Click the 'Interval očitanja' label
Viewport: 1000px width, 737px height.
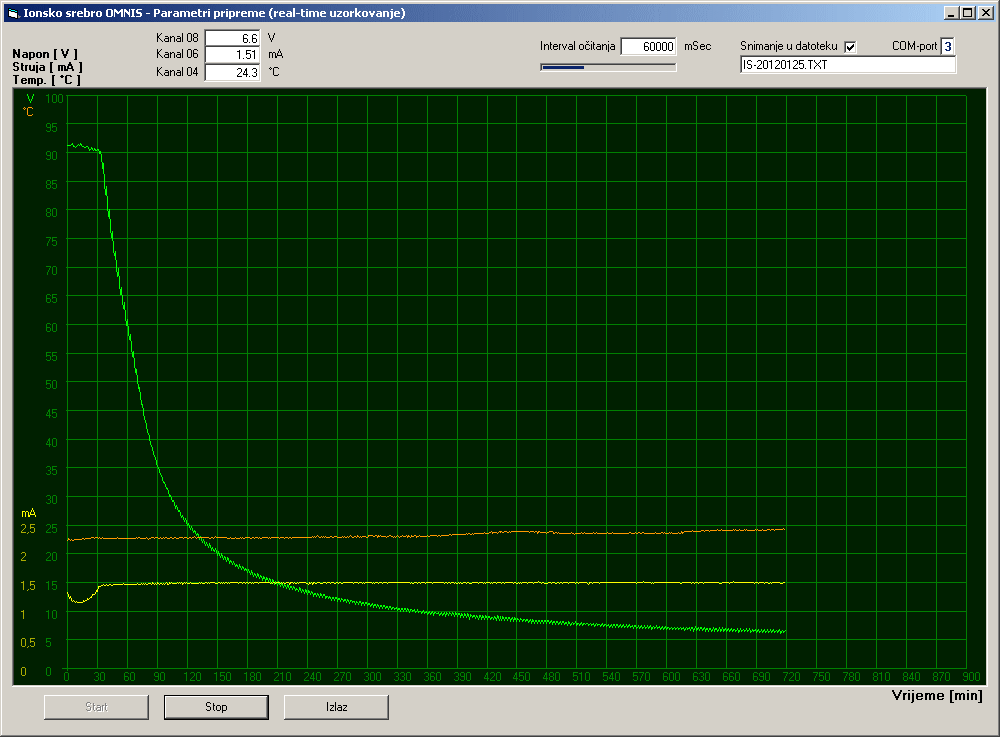click(578, 47)
